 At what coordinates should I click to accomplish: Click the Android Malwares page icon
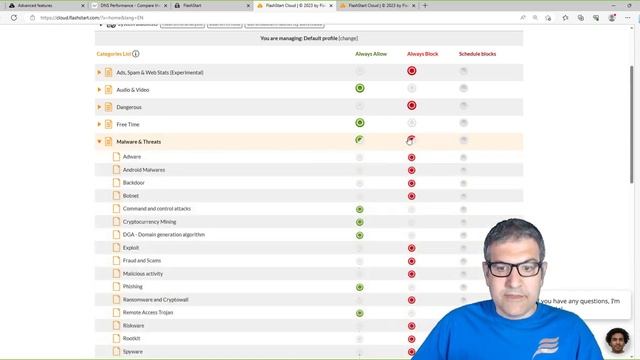coord(116,169)
